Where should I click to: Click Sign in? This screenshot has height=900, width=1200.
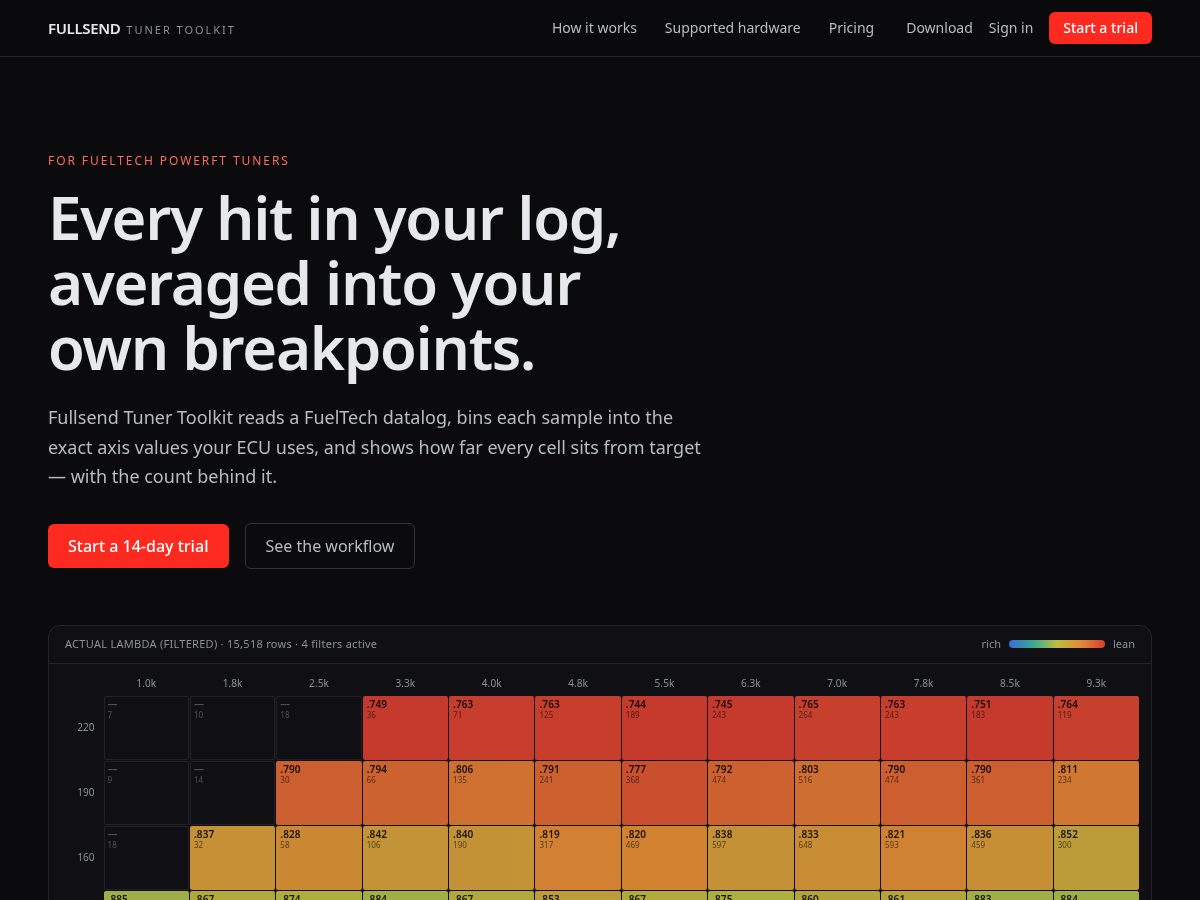click(1010, 28)
